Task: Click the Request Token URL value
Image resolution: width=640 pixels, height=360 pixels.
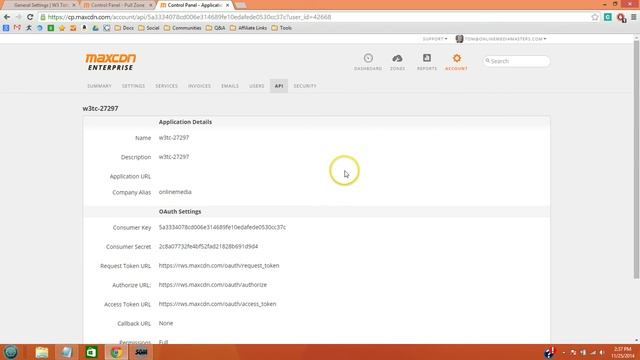Action: click(219, 266)
